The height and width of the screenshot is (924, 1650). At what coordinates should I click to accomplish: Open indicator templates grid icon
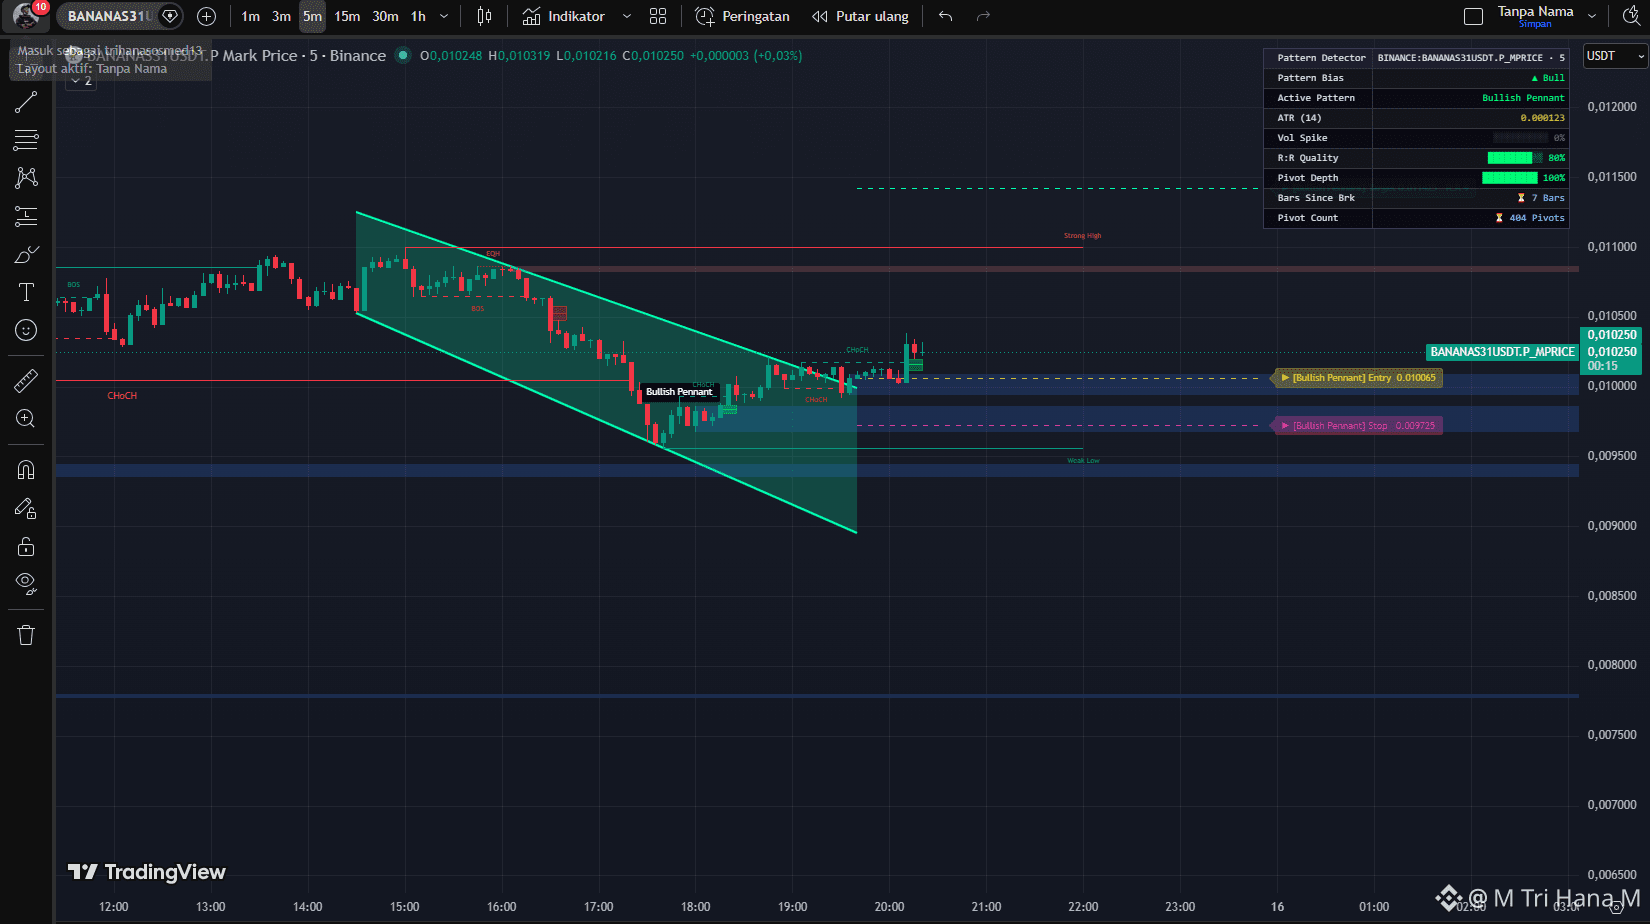[x=658, y=16]
